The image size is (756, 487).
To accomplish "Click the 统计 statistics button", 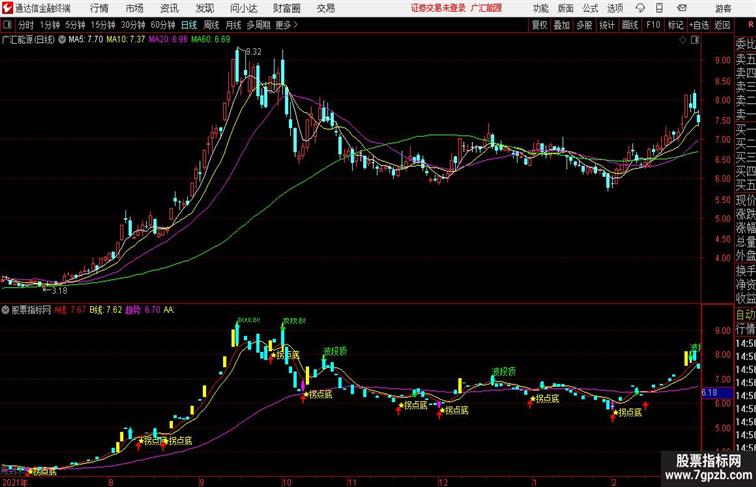I will click(x=607, y=25).
